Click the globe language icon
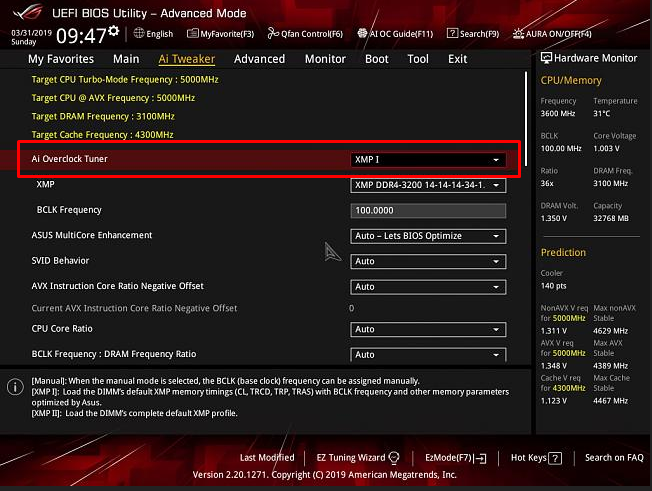This screenshot has width=652, height=491. (139, 33)
